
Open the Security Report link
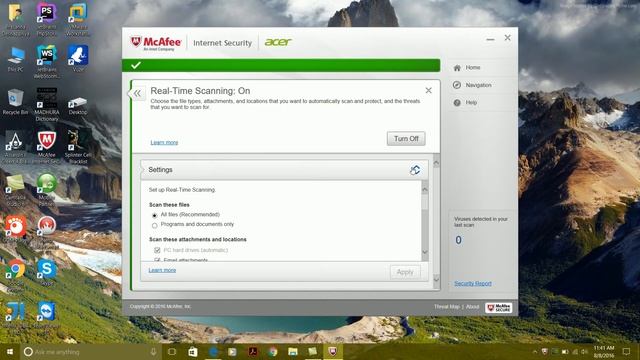coord(473,283)
